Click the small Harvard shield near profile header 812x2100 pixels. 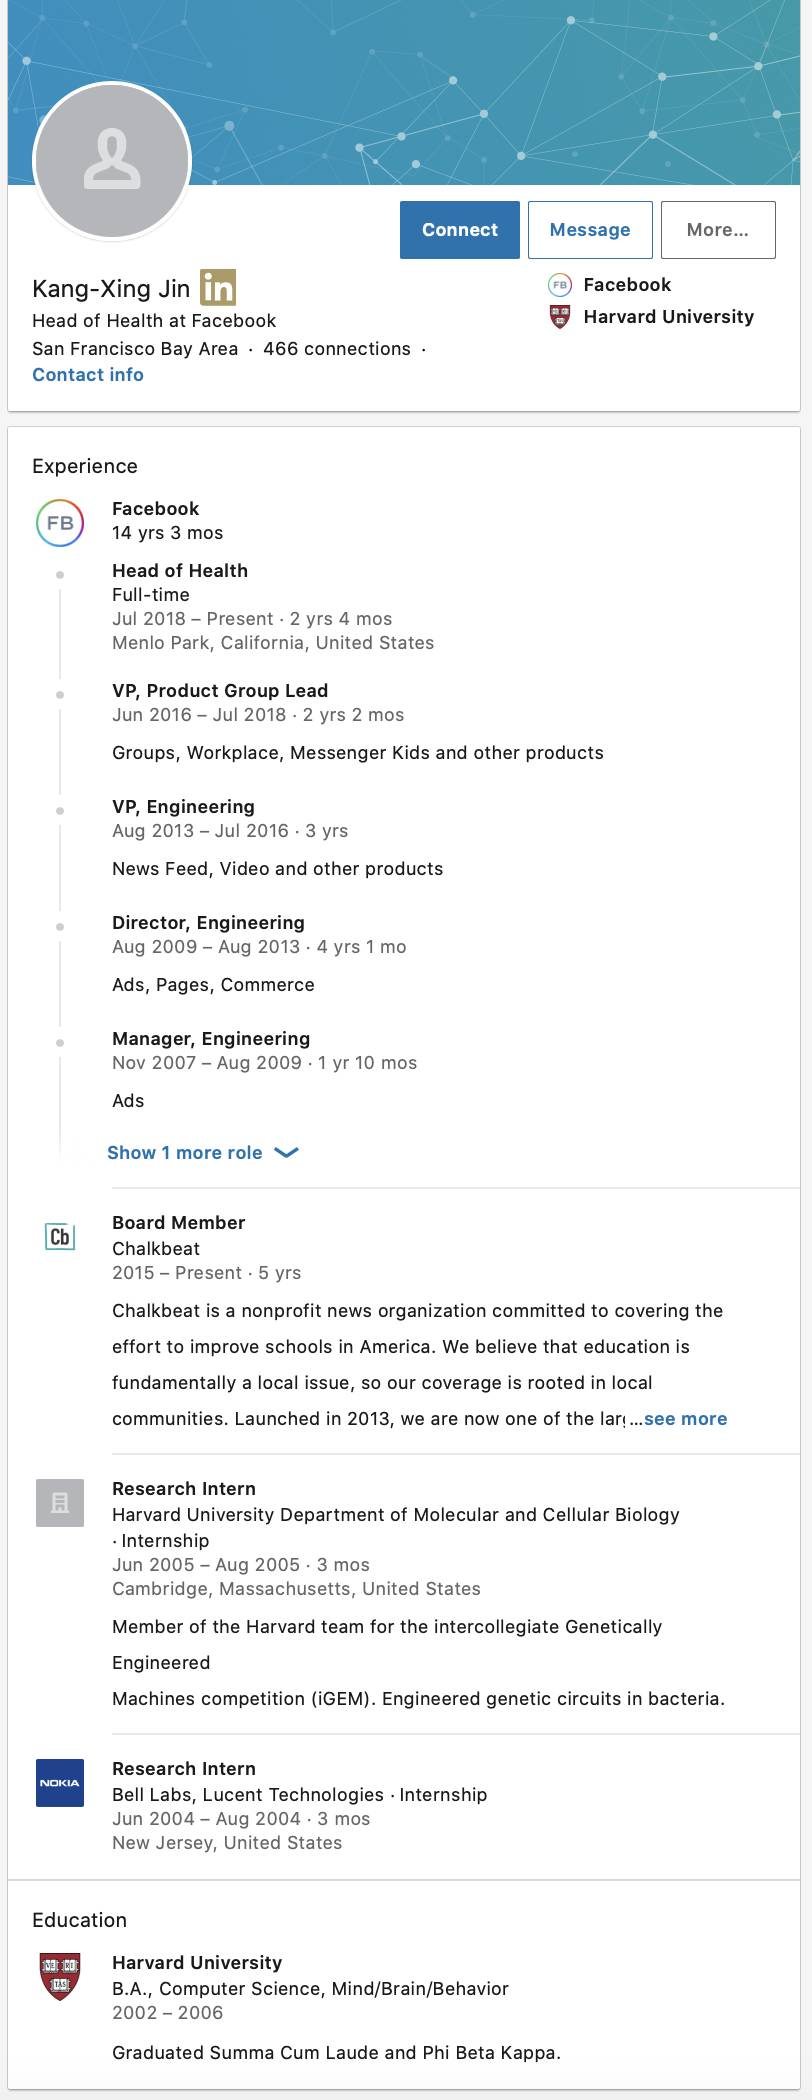560,317
